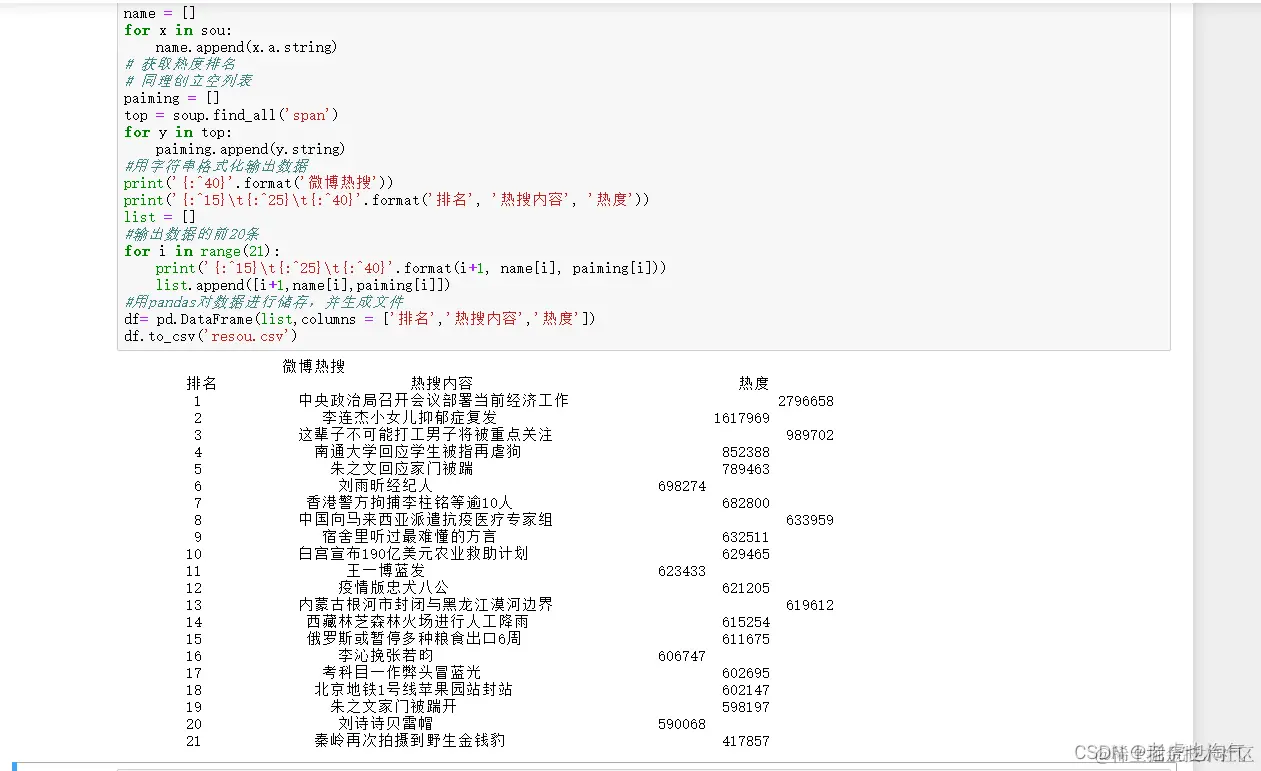The width and height of the screenshot is (1261, 771).
Task: Click the heat value '2796658'
Action: coord(806,401)
